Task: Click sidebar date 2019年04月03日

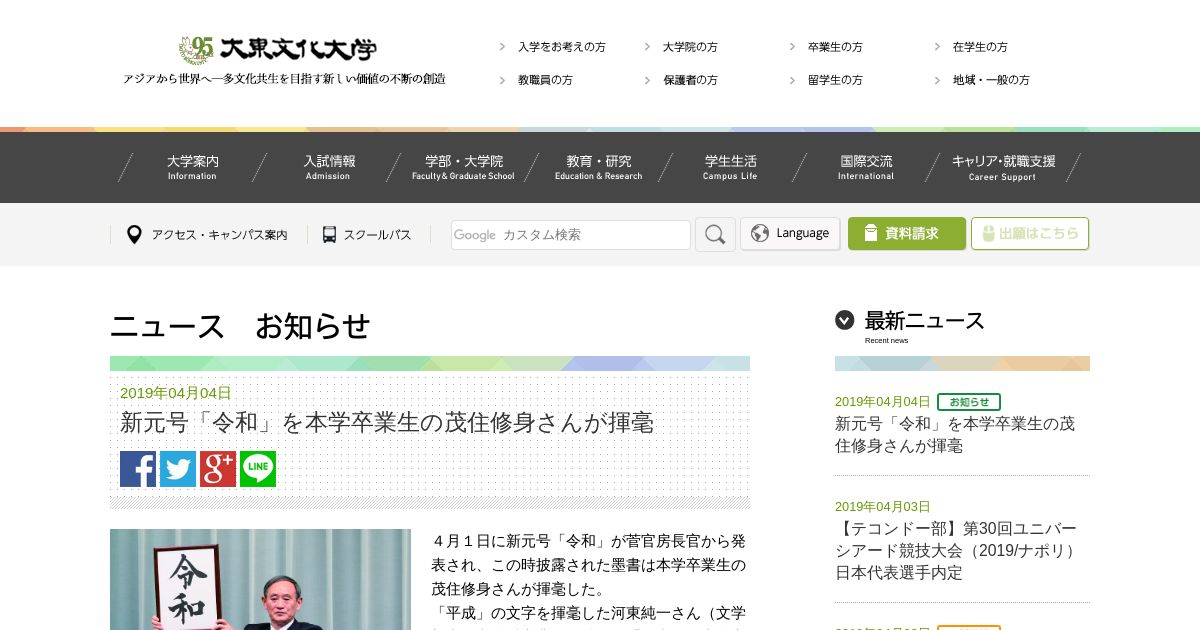Action: [883, 507]
